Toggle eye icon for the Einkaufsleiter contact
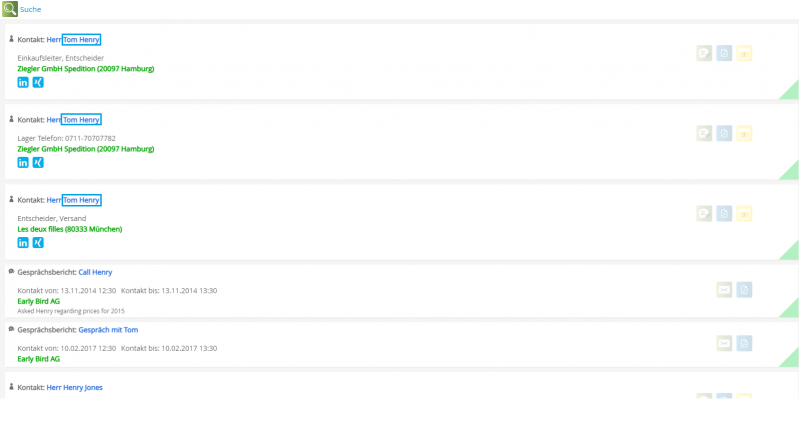This screenshot has height=421, width=799. [x=744, y=54]
